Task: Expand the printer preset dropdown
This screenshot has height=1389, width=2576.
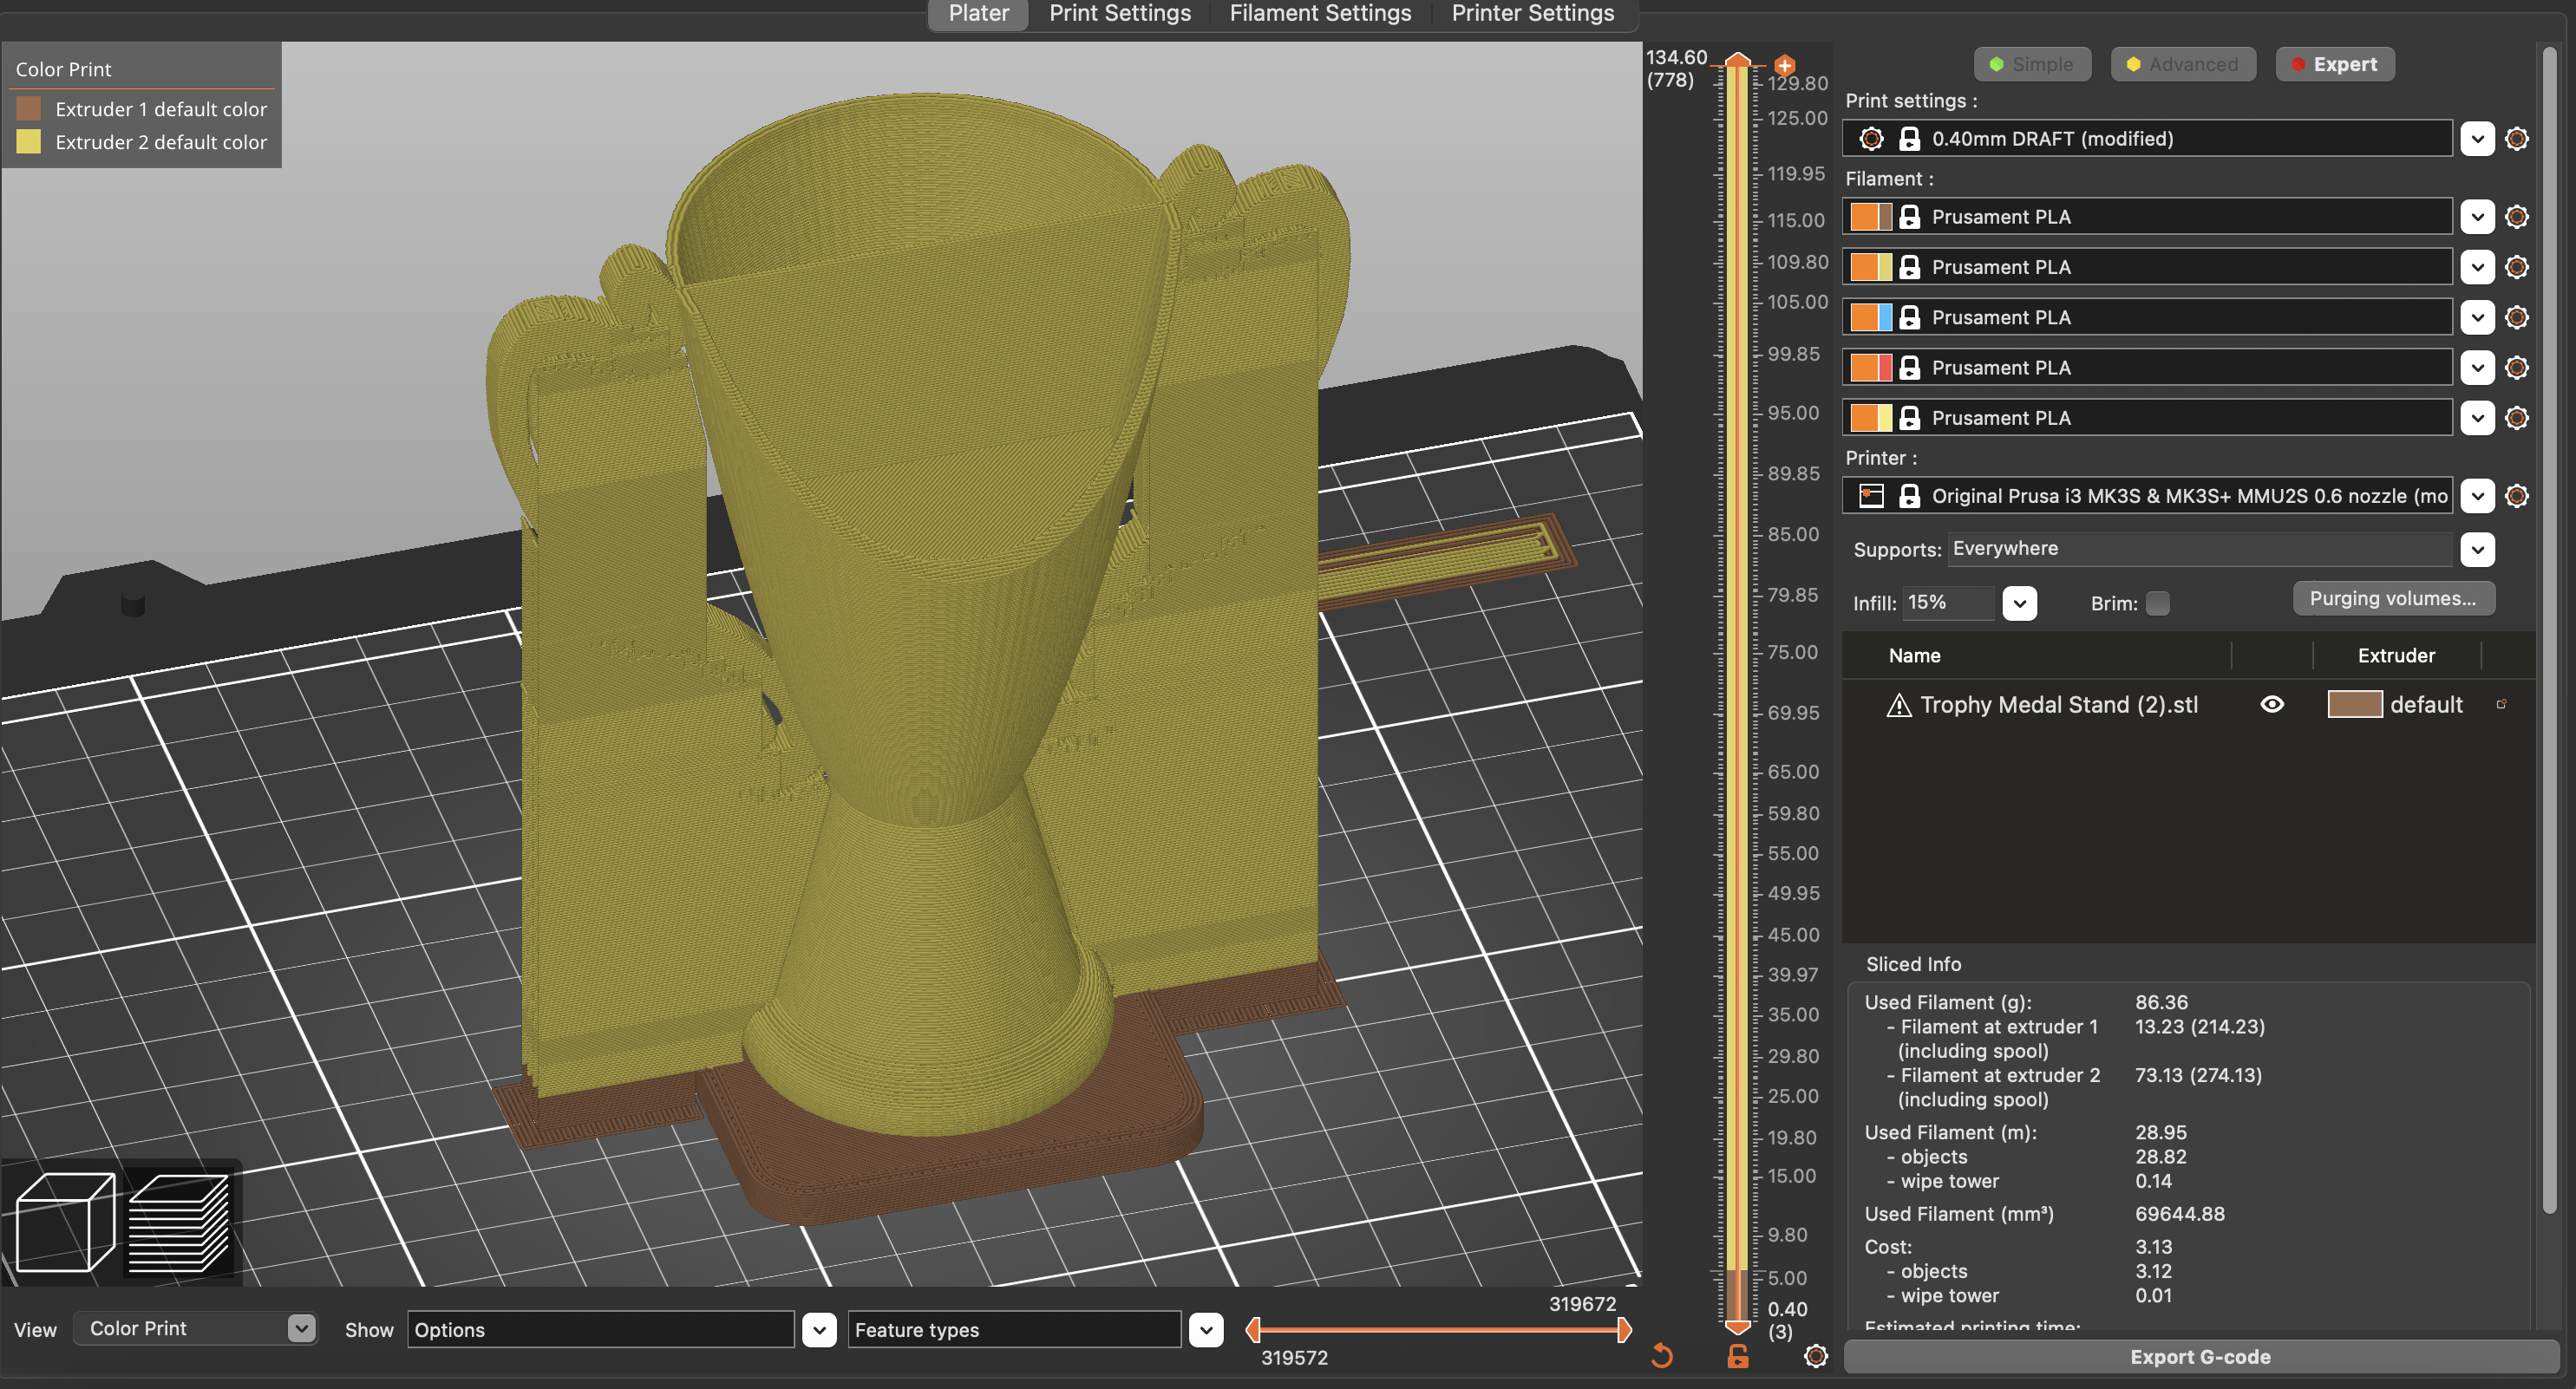Action: pos(2477,495)
